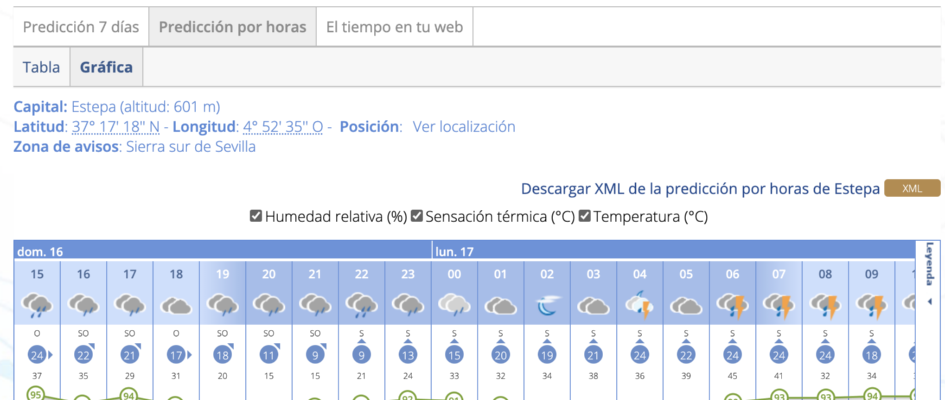Open the Predicción 7 días tab
The width and height of the screenshot is (945, 400).
coord(81,27)
